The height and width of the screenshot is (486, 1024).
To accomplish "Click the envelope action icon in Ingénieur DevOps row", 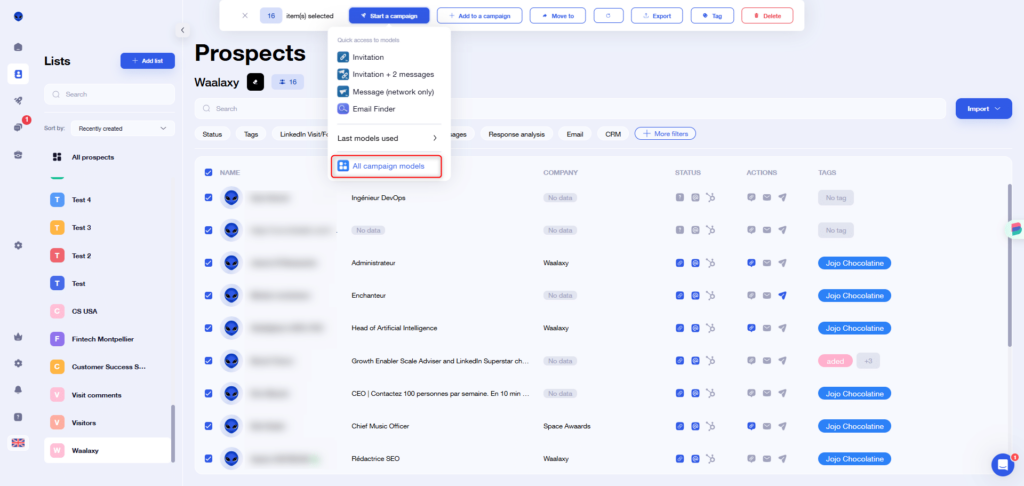I will 767,197.
